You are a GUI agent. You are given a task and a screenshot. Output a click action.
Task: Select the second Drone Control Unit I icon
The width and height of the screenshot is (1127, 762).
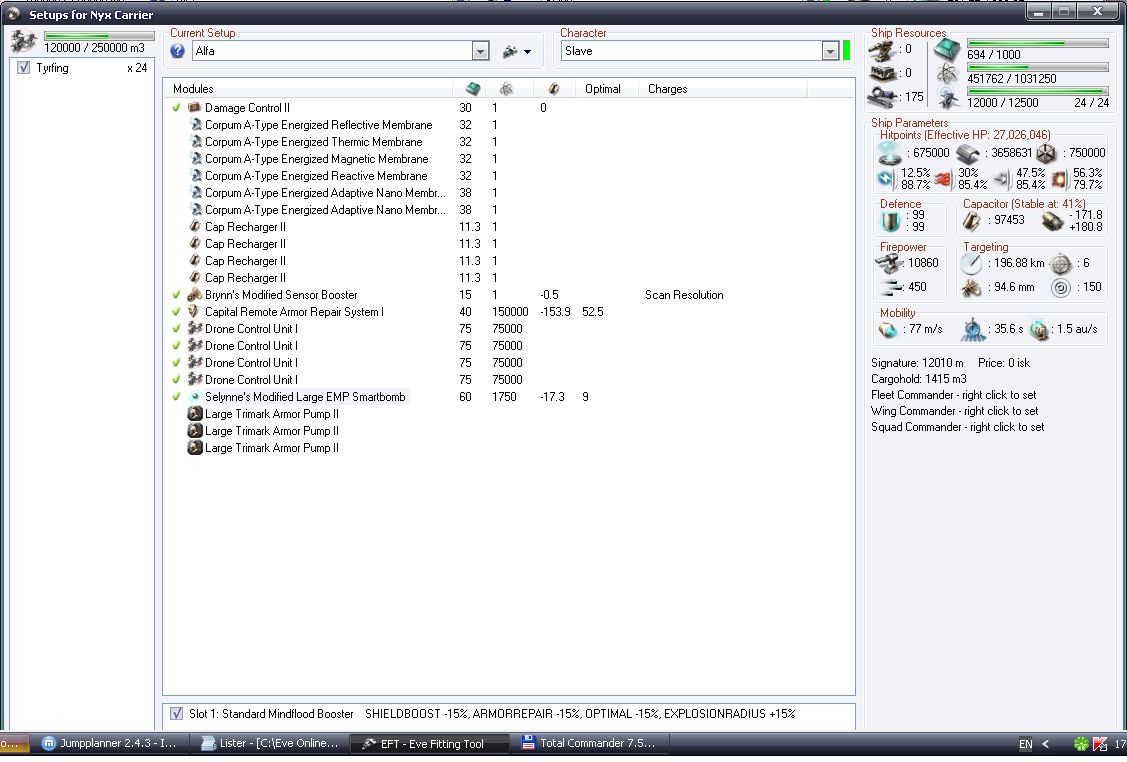pyautogui.click(x=194, y=346)
